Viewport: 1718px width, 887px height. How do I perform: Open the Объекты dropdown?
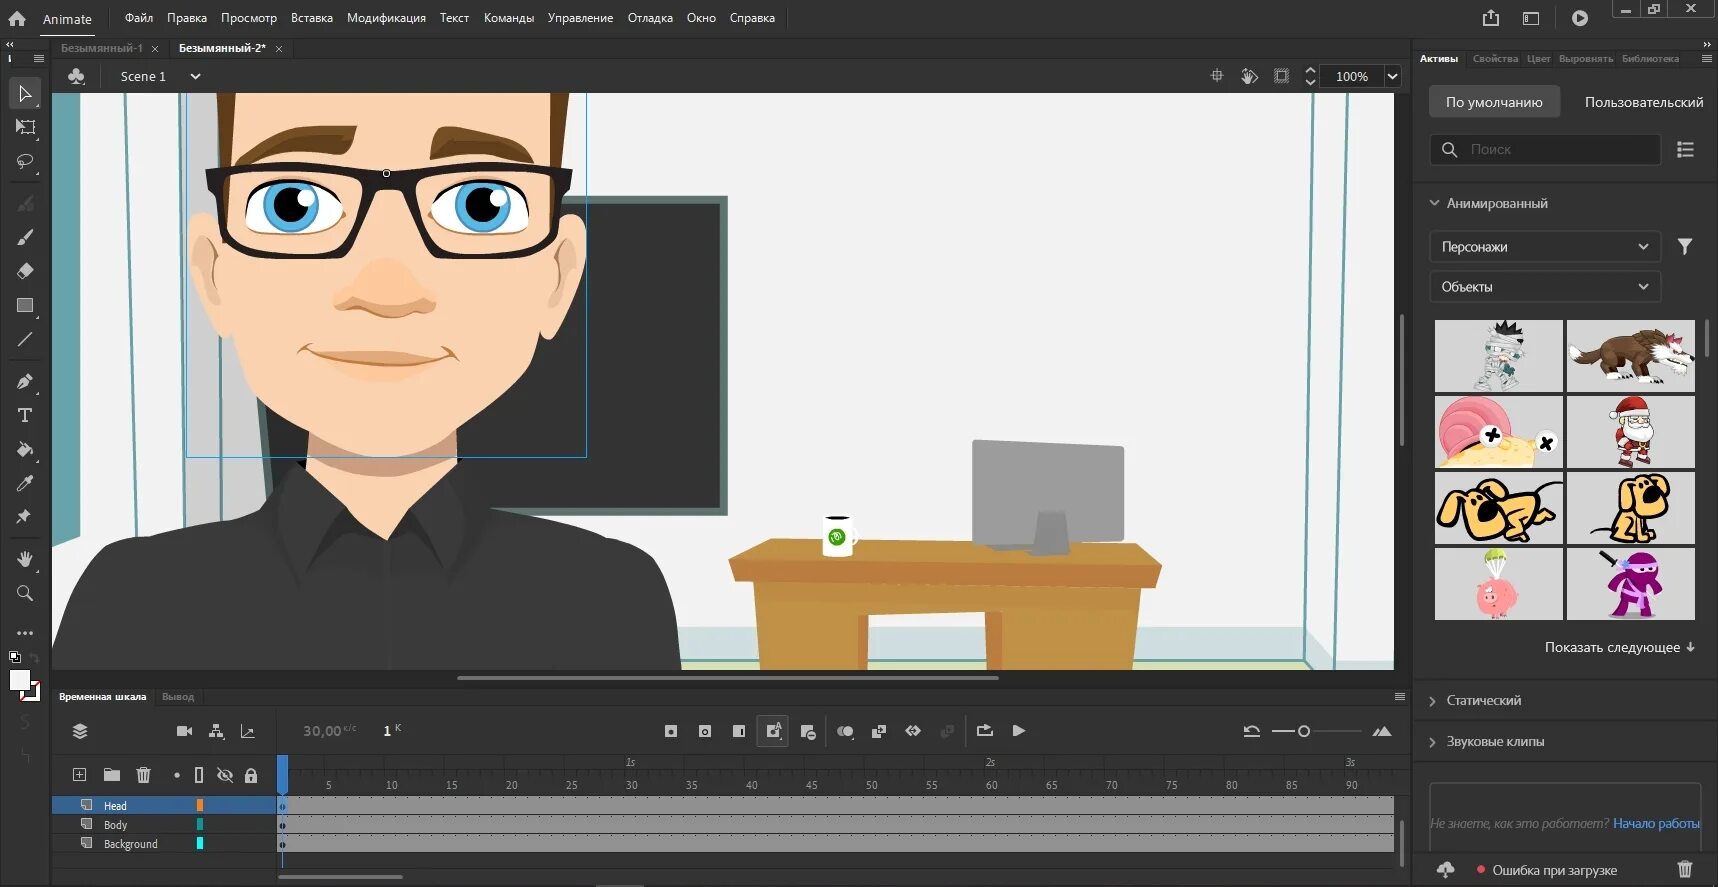coord(1545,287)
